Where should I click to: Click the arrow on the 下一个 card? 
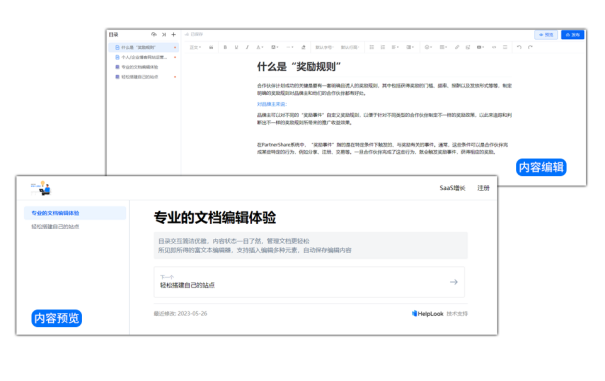(x=454, y=282)
